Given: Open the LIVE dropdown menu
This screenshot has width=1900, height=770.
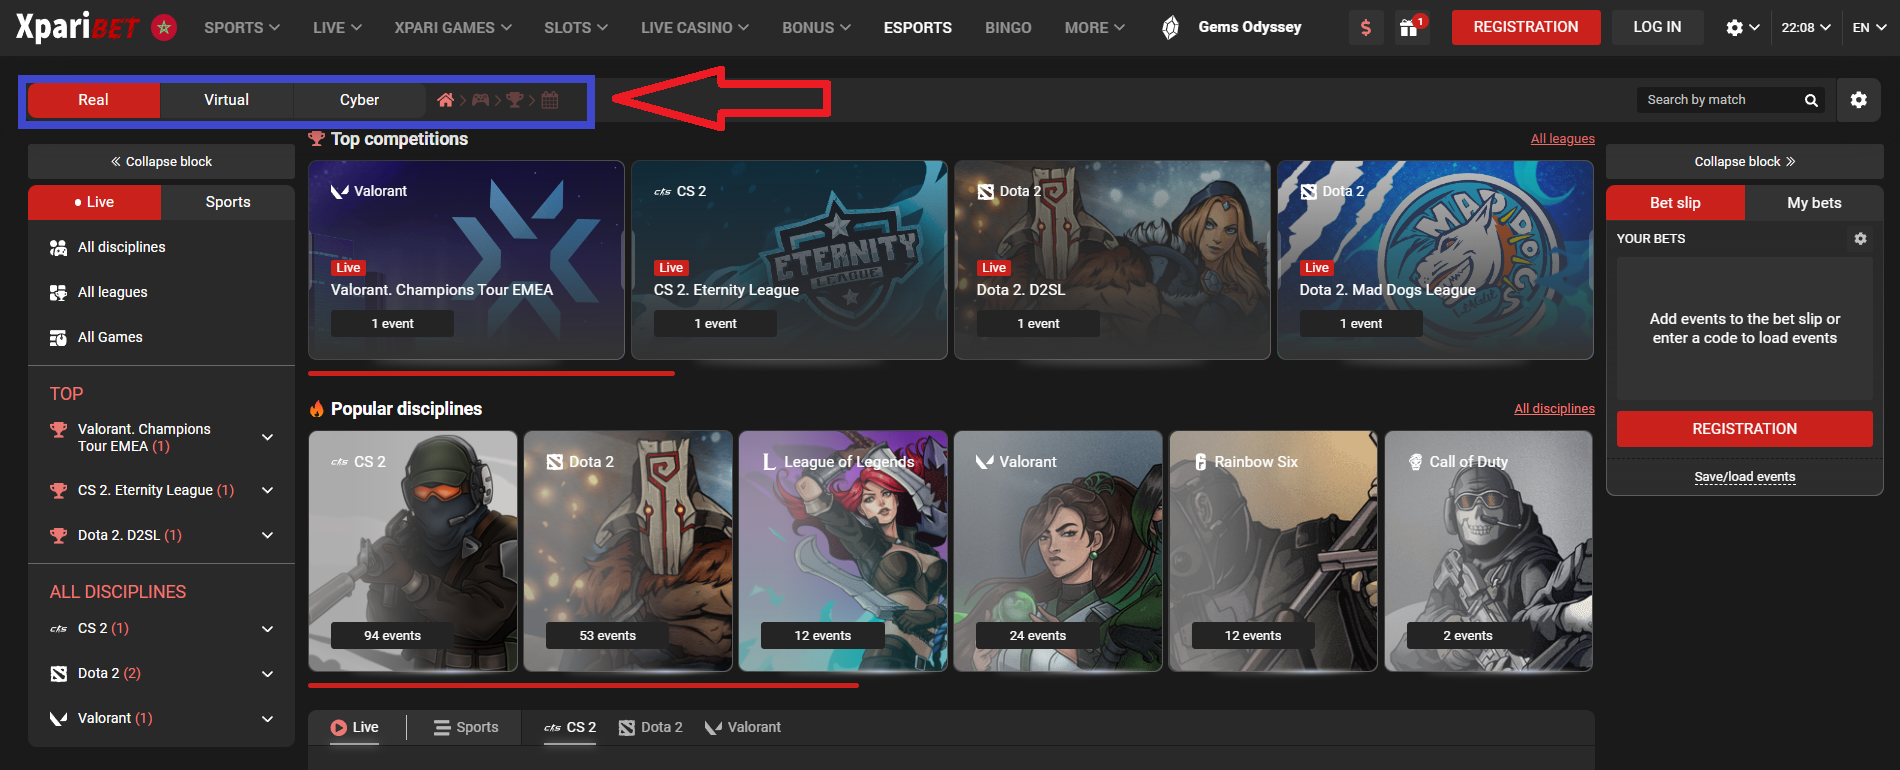Looking at the screenshot, I should [x=337, y=28].
